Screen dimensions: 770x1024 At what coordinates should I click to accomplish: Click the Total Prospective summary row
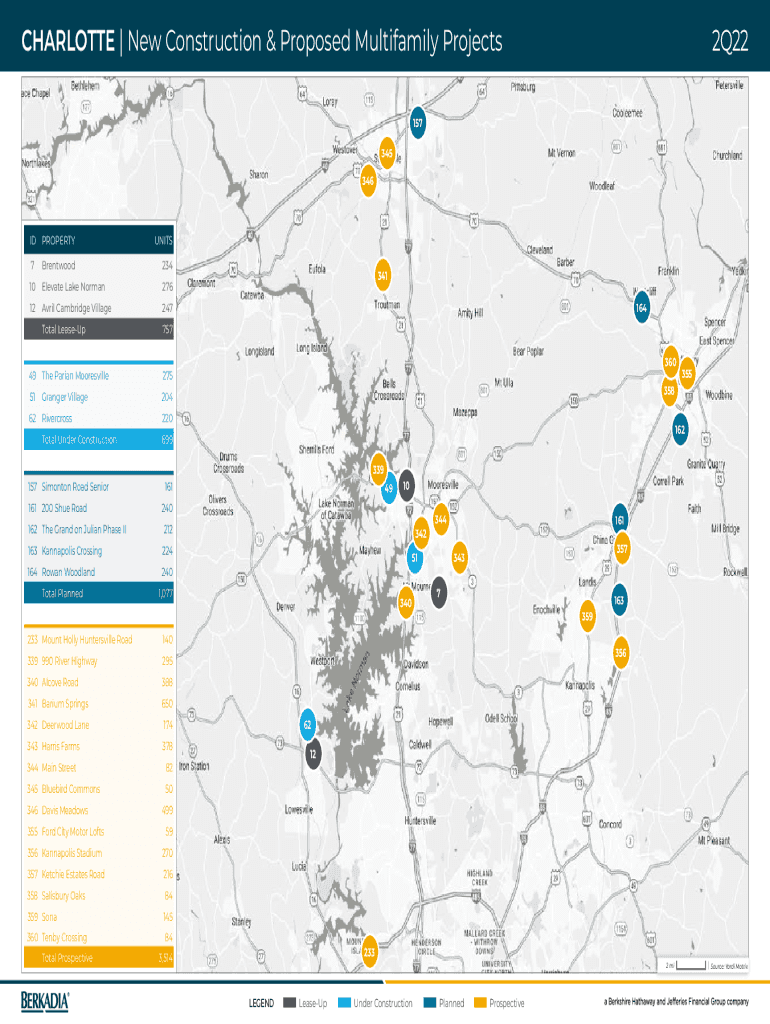[98, 958]
